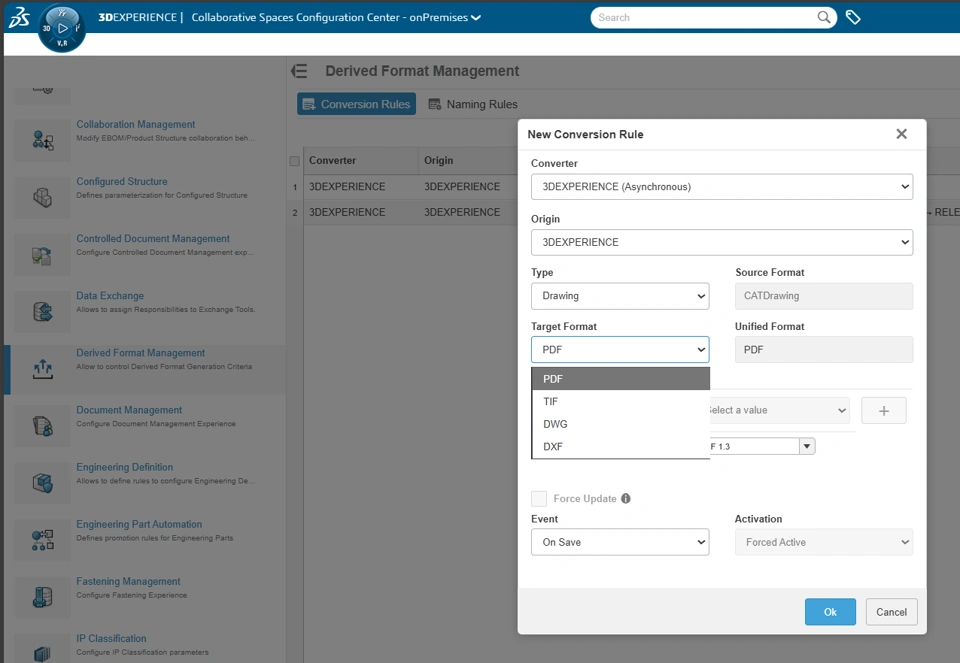Click Collaboration Management icon

[42, 140]
